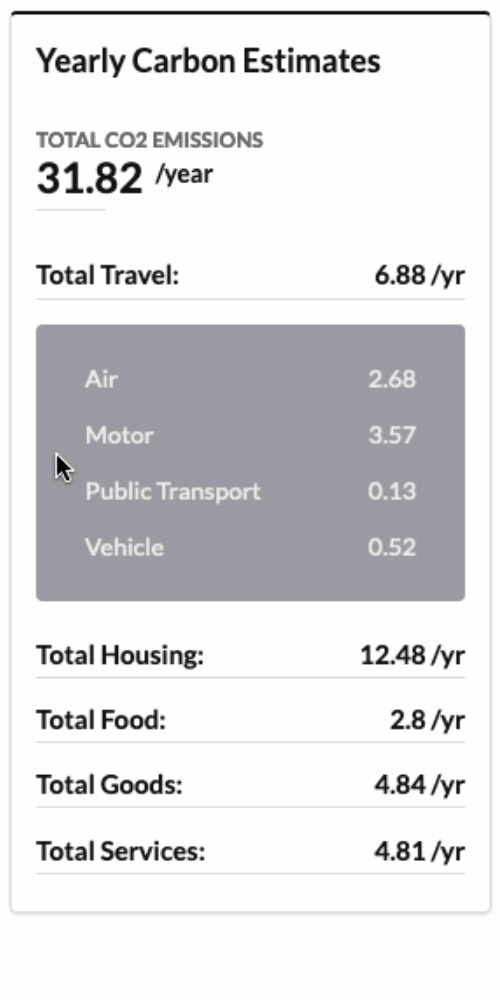
Task: Click the 2.8 /yr food value
Action: point(427,720)
